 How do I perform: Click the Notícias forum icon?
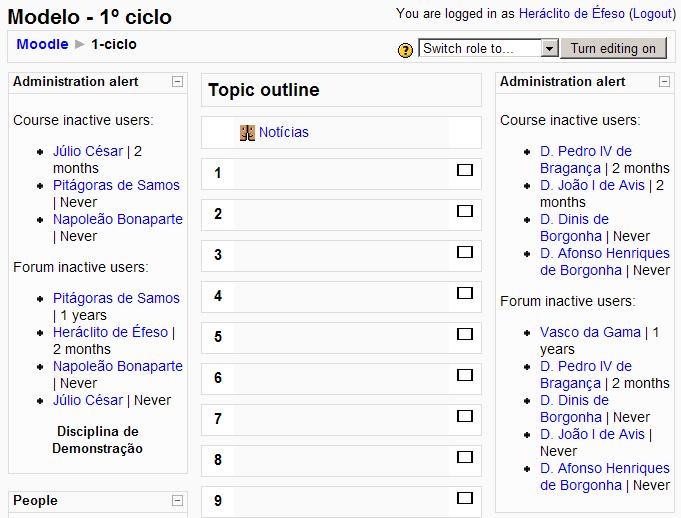click(x=248, y=132)
